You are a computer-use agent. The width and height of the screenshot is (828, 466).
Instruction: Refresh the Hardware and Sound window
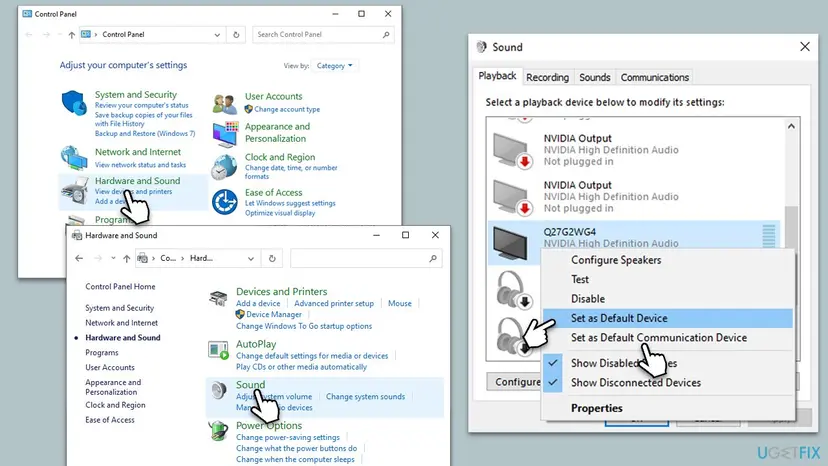click(272, 258)
